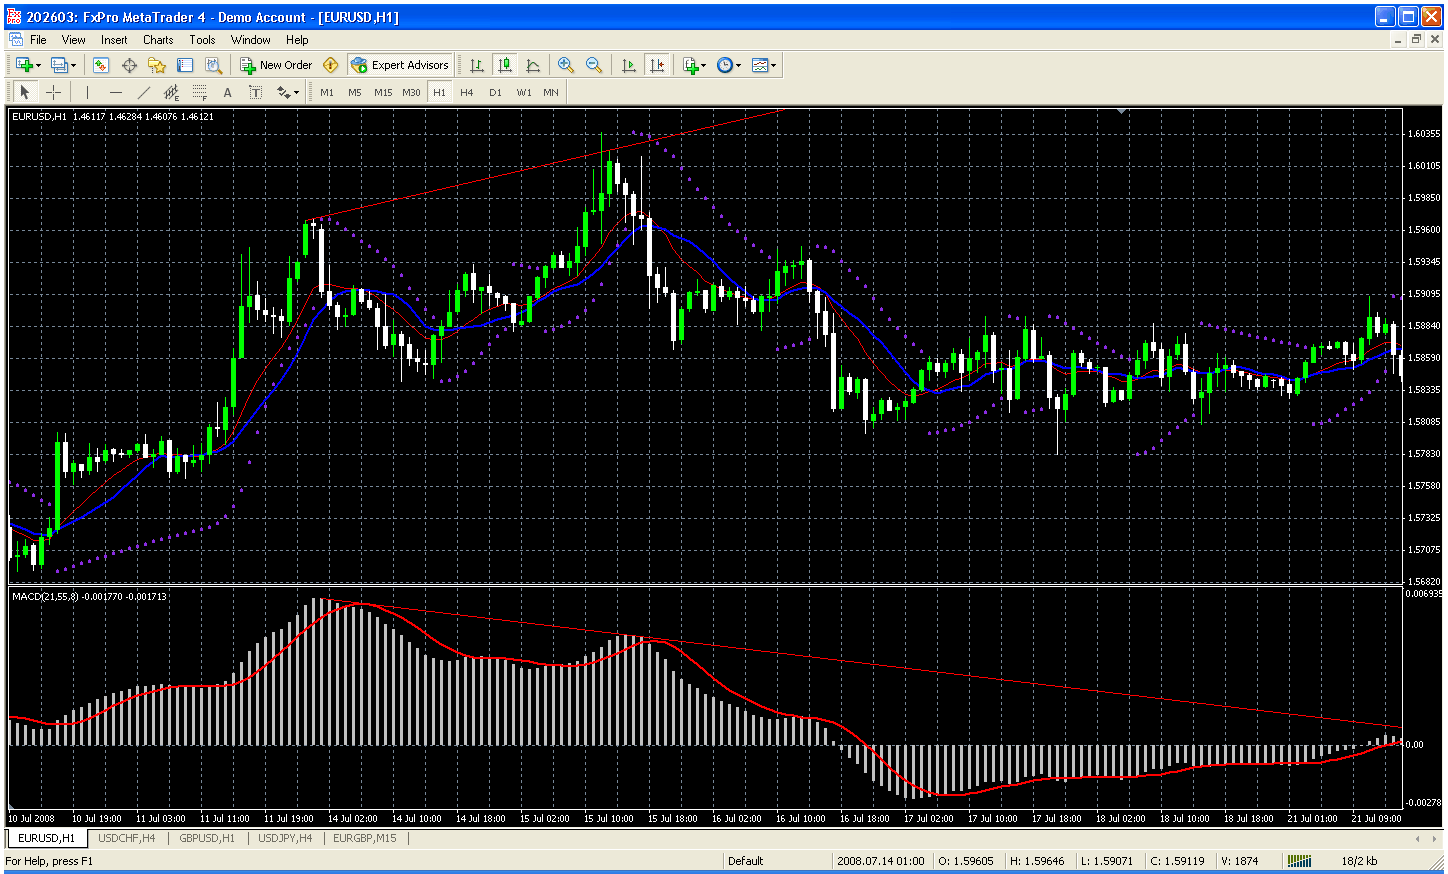Select the Fibonacci Retracement tool

point(199,92)
